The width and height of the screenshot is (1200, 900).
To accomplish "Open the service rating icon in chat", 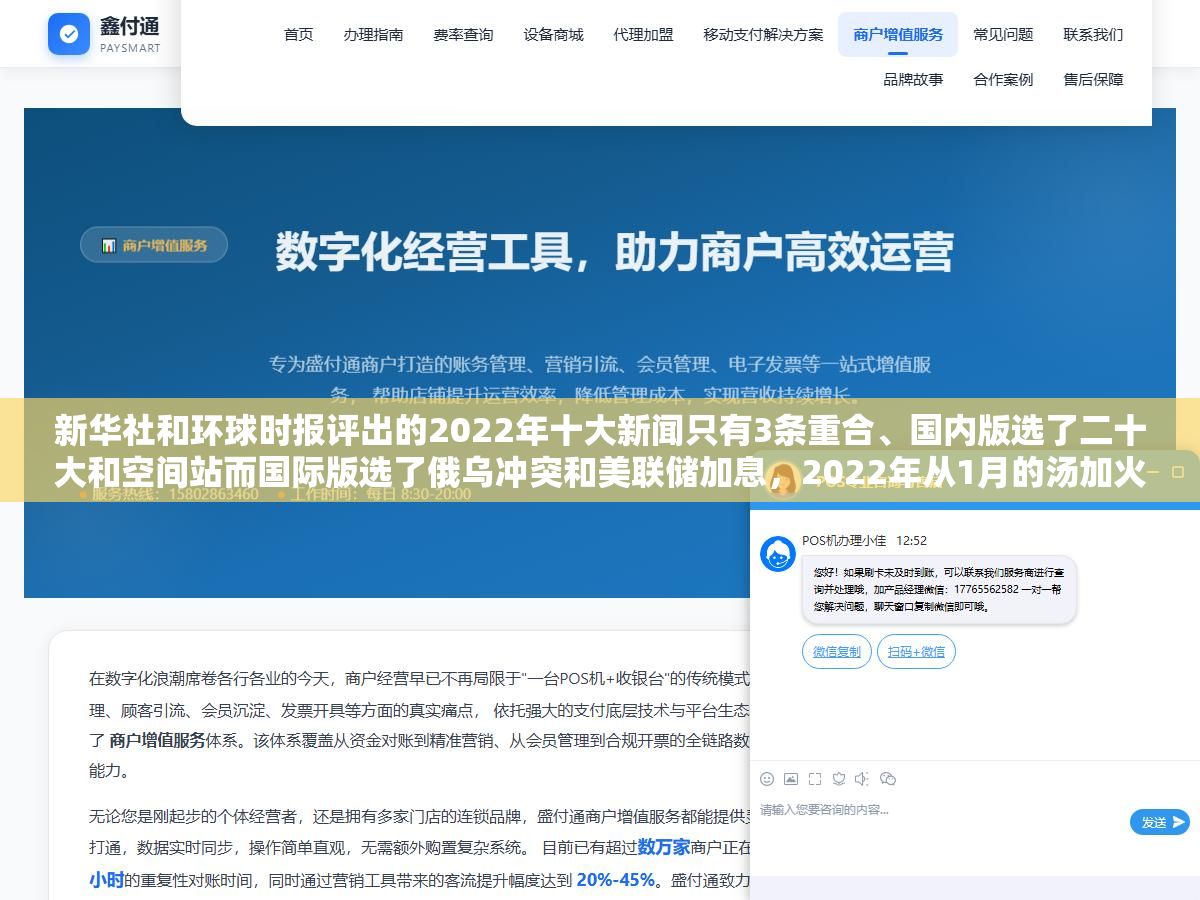I will 839,779.
